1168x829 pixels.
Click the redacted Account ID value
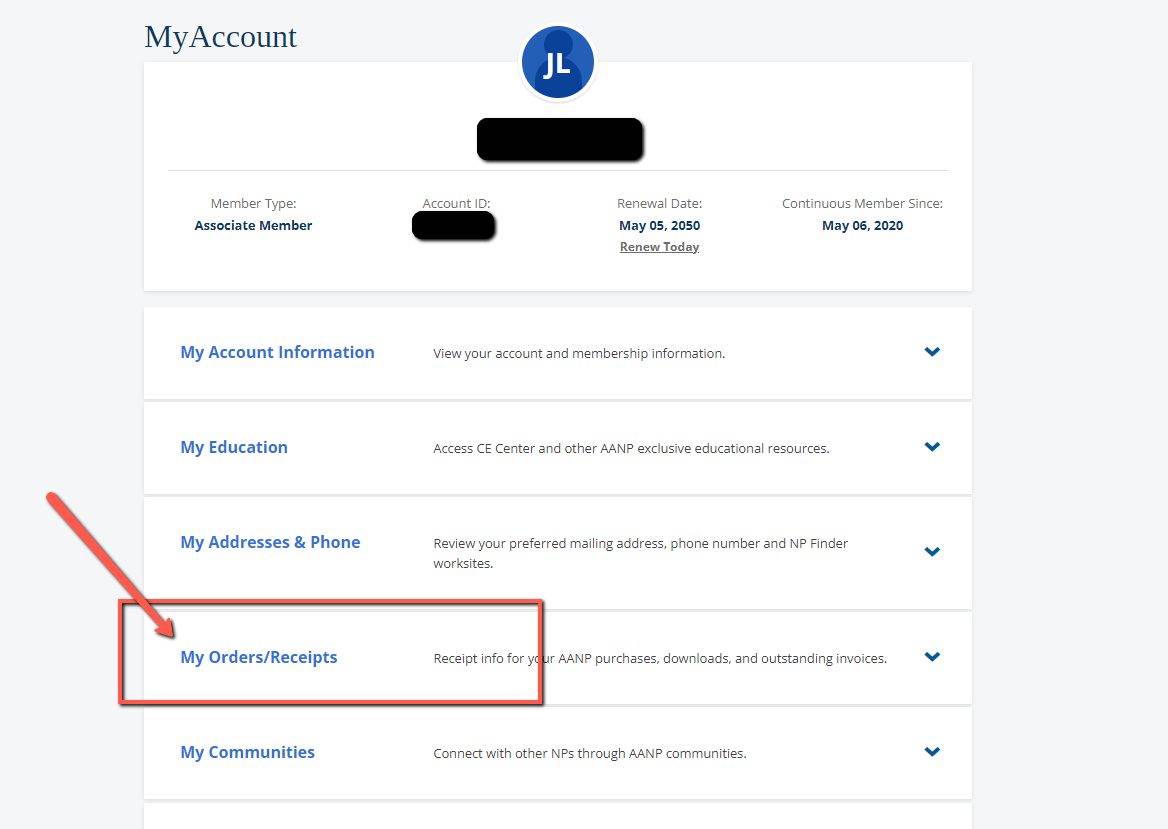click(x=454, y=226)
